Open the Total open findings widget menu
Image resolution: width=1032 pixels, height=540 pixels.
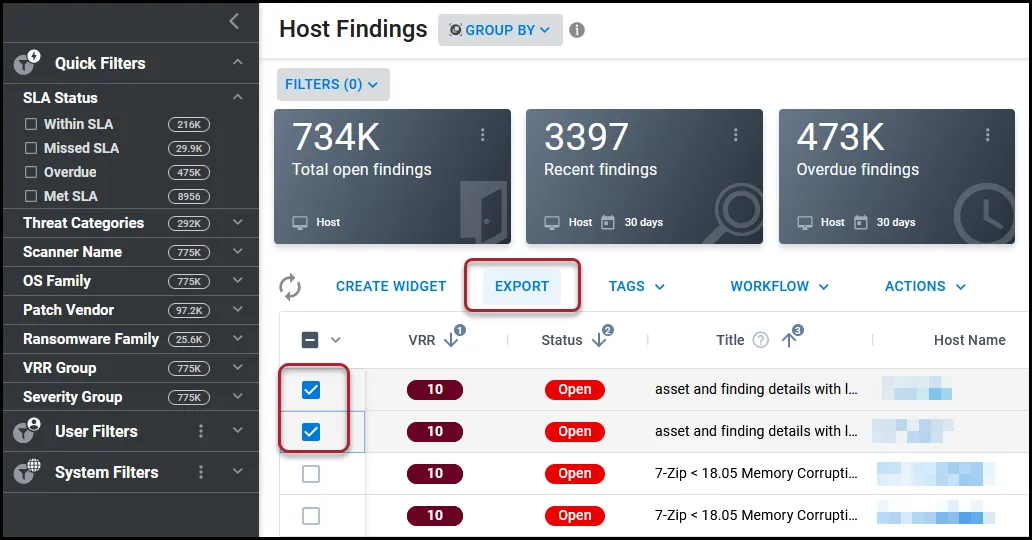[x=482, y=134]
